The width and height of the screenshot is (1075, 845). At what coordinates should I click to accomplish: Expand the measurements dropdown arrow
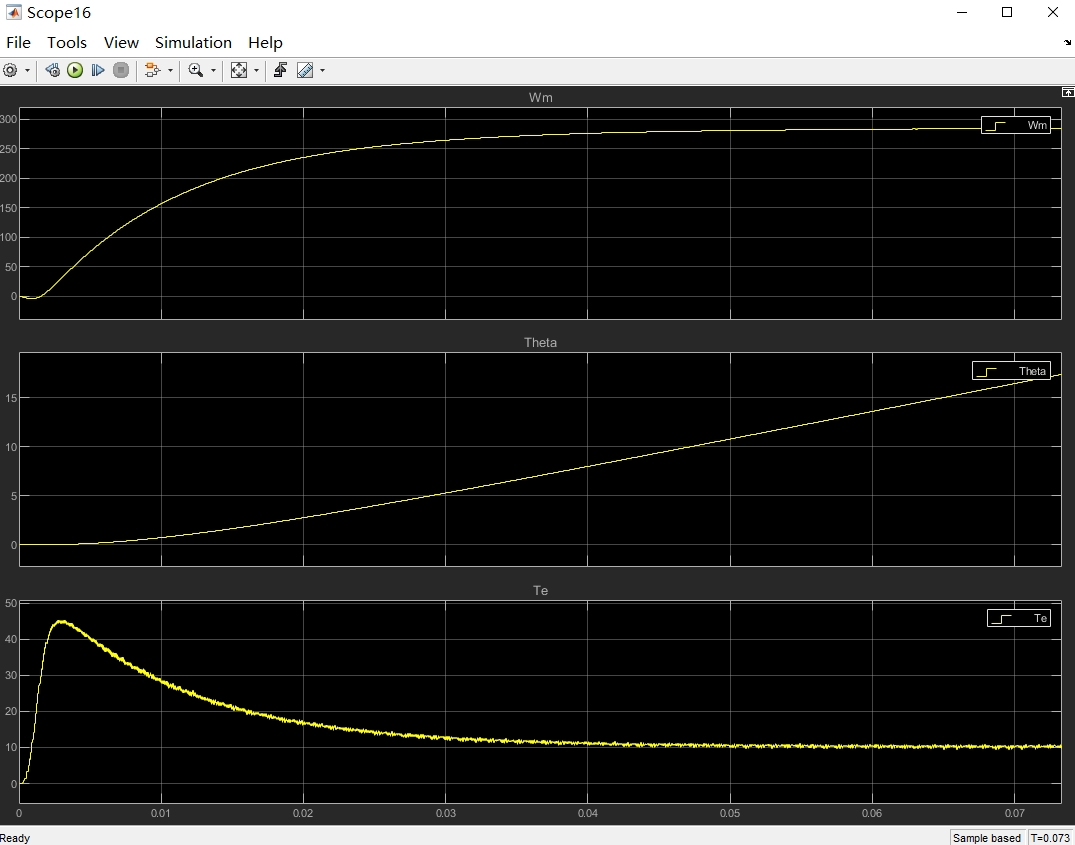322,71
